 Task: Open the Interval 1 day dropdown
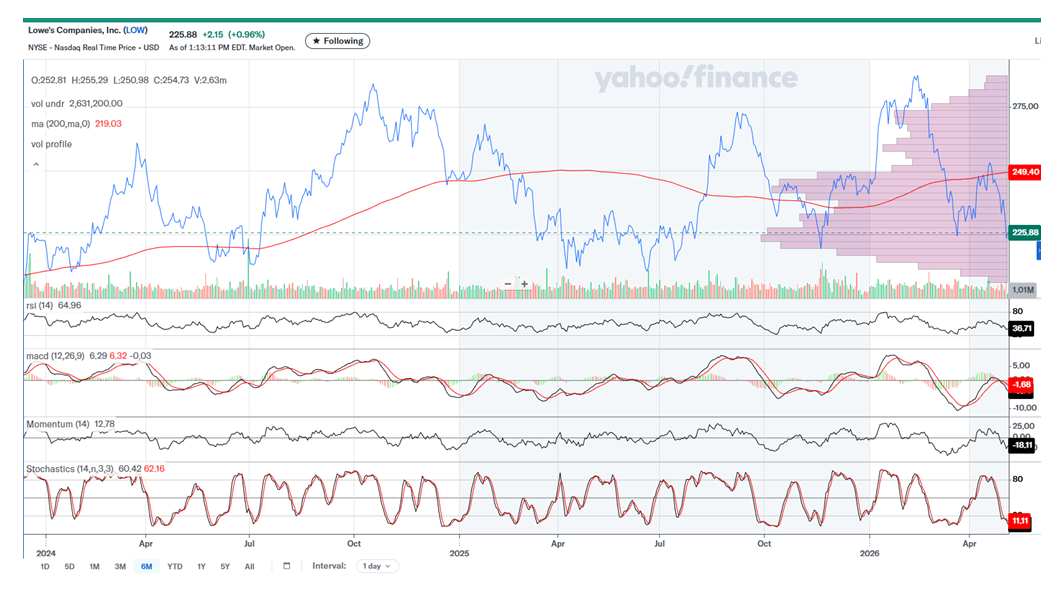377,566
